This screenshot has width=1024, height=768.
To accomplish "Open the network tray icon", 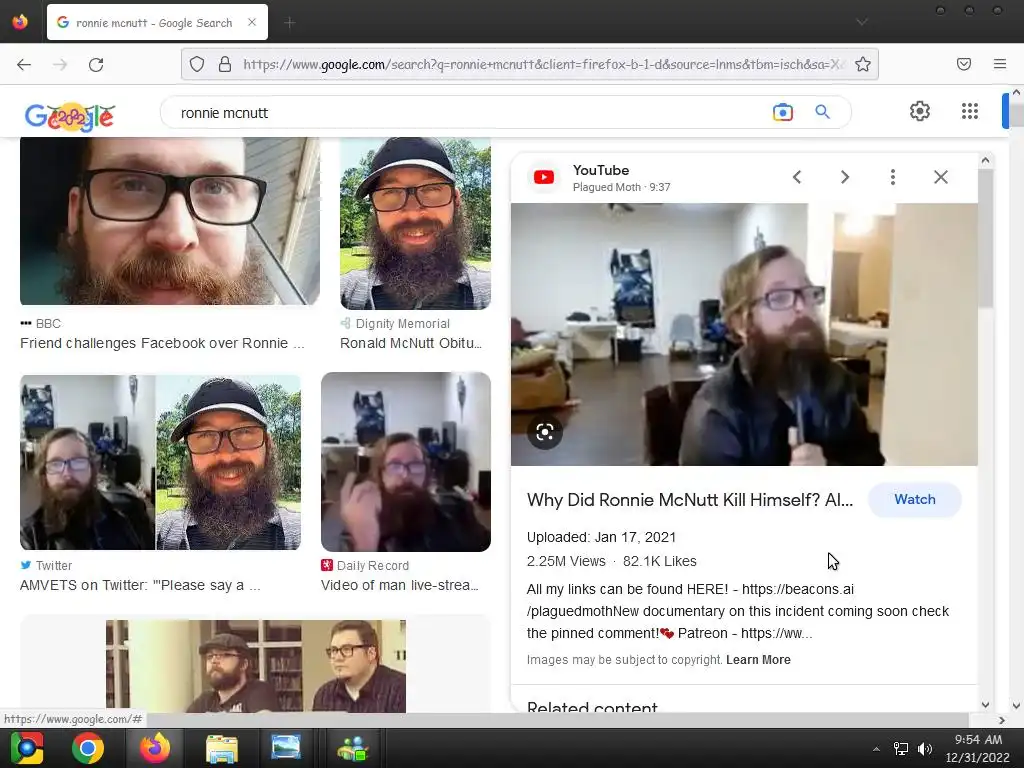I will (901, 749).
